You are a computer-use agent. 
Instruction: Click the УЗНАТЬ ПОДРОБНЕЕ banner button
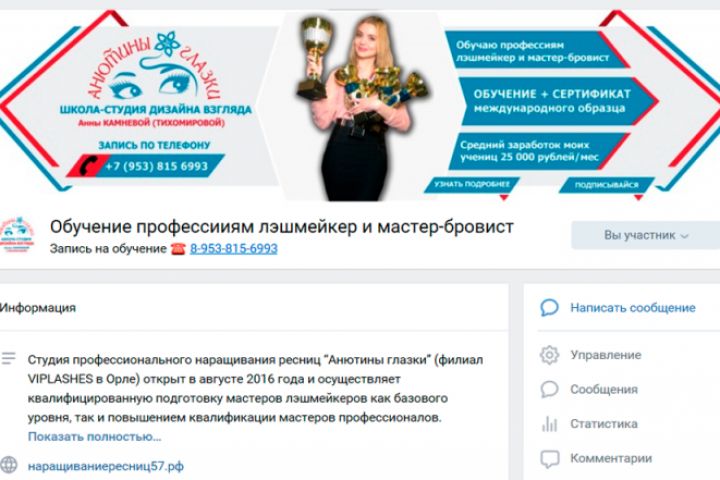(472, 185)
